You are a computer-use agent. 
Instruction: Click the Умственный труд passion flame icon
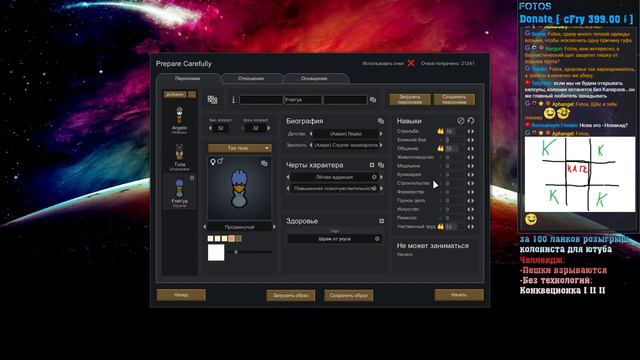(440, 226)
